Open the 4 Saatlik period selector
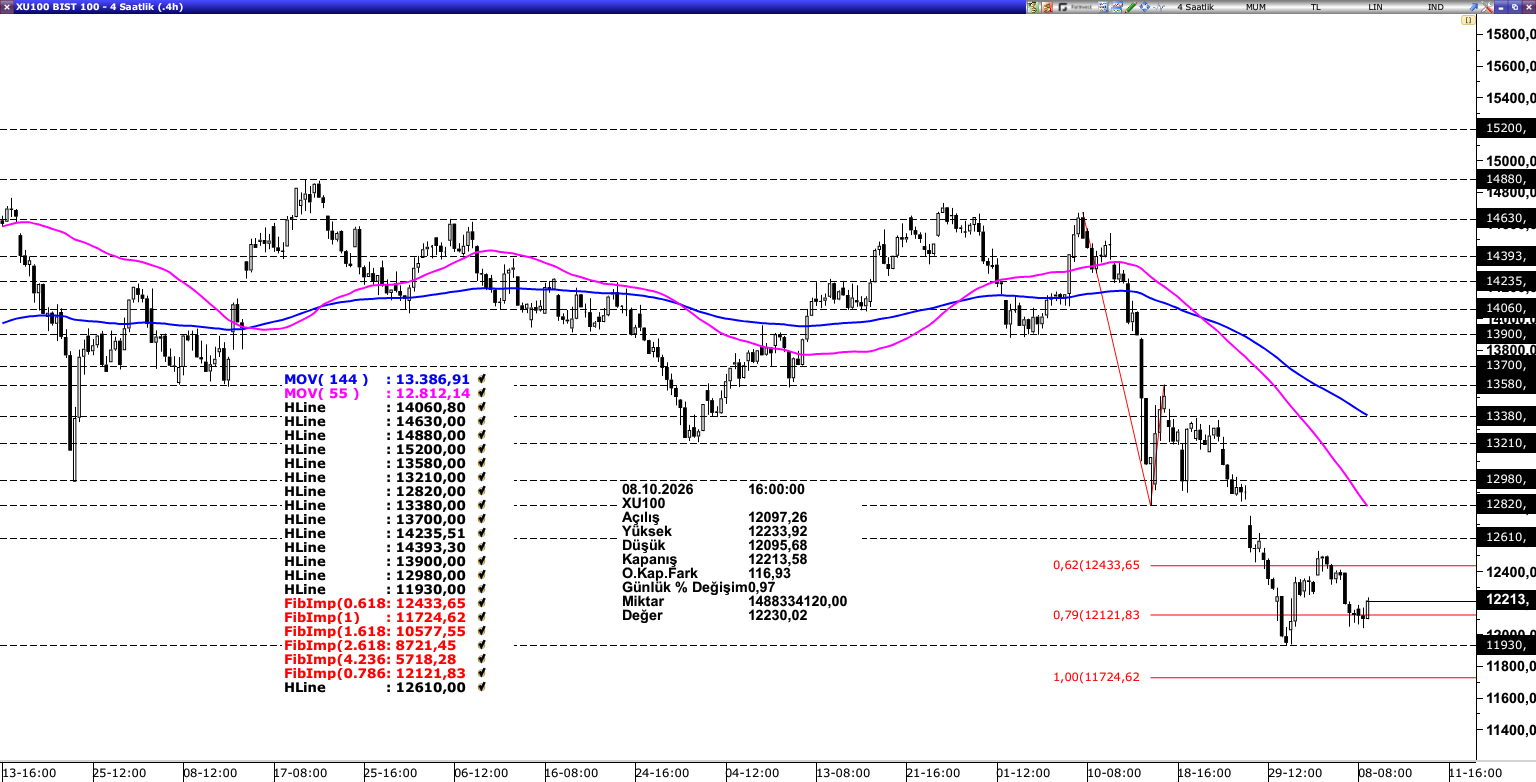Viewport: 1536px width, 782px height. [x=1195, y=7]
